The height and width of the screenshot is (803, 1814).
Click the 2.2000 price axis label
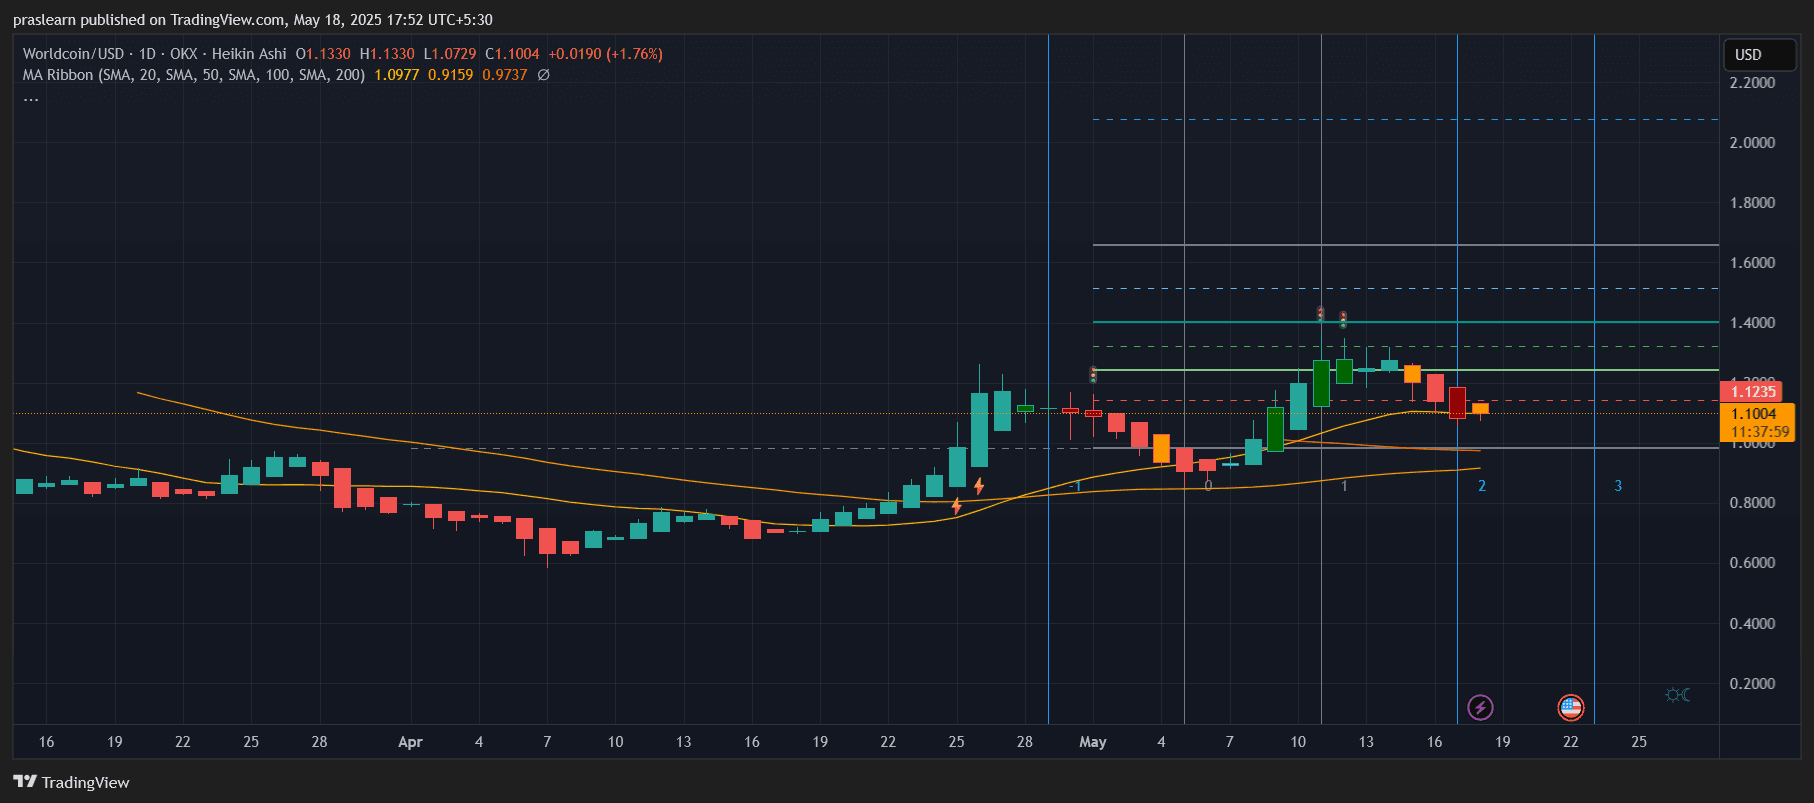click(x=1753, y=82)
